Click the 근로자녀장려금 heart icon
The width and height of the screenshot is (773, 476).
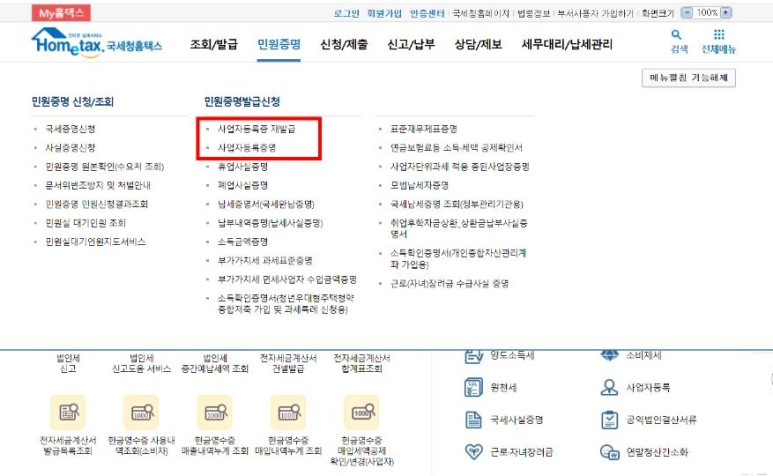click(474, 452)
